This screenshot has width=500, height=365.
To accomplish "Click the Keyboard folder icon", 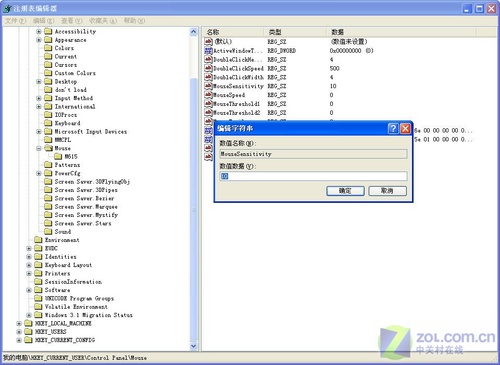I will tap(48, 123).
